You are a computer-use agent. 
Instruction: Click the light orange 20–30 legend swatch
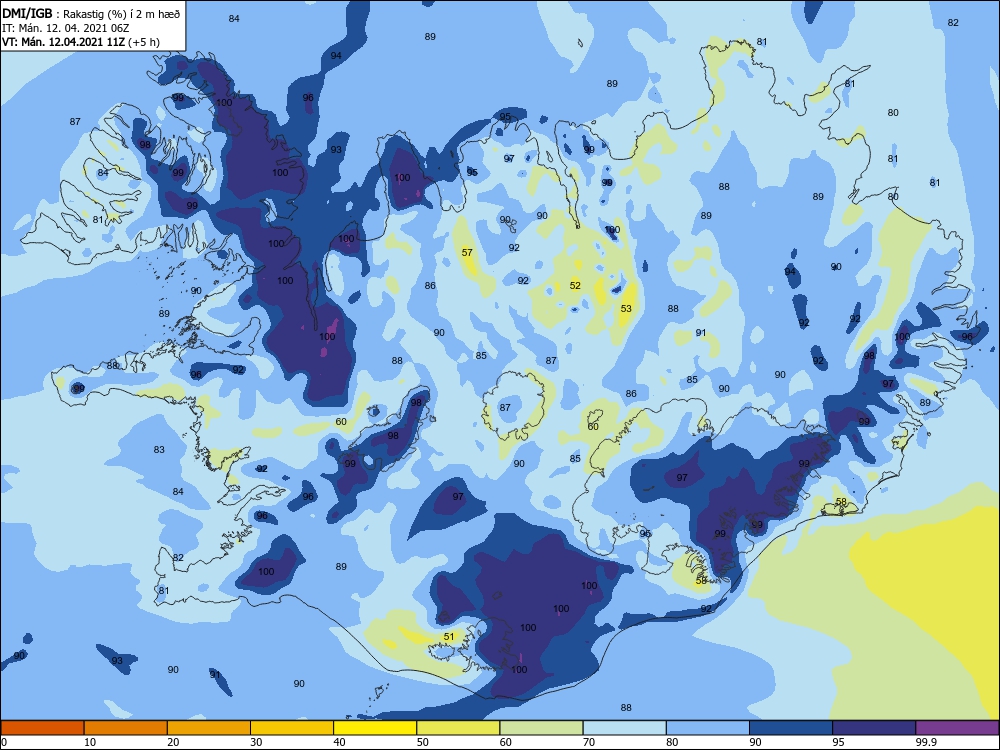[209, 728]
